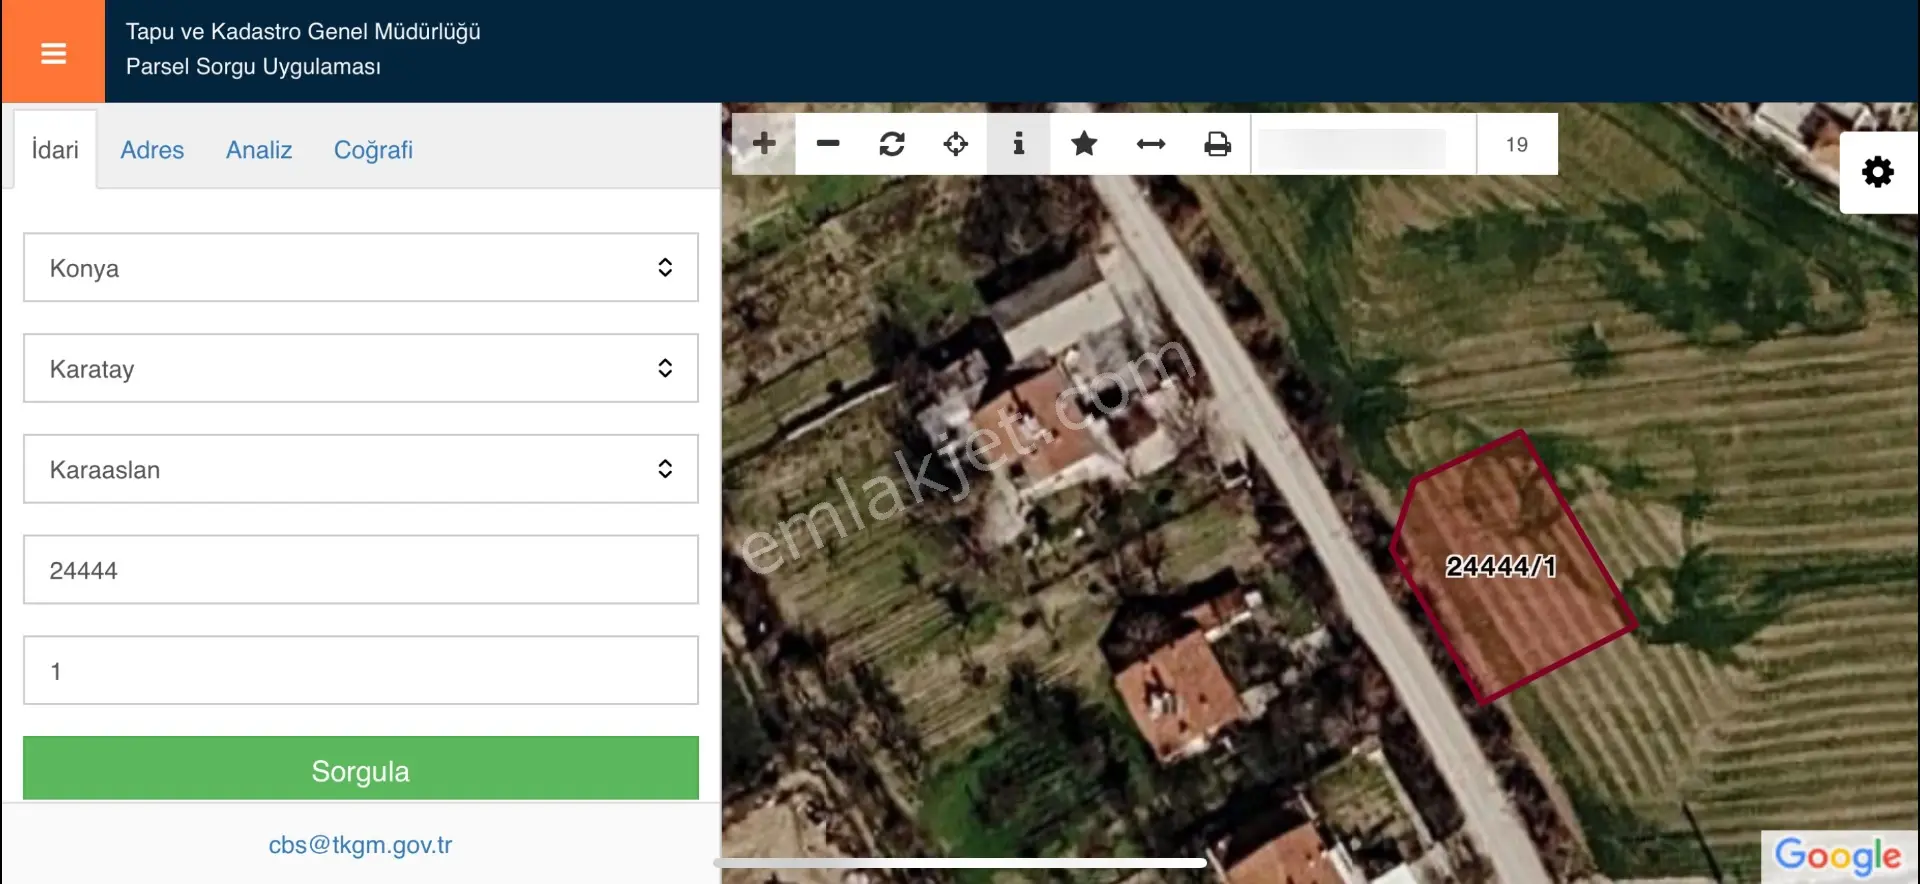Refresh the map with the circular arrows icon
This screenshot has width=1920, height=884.
coord(892,144)
